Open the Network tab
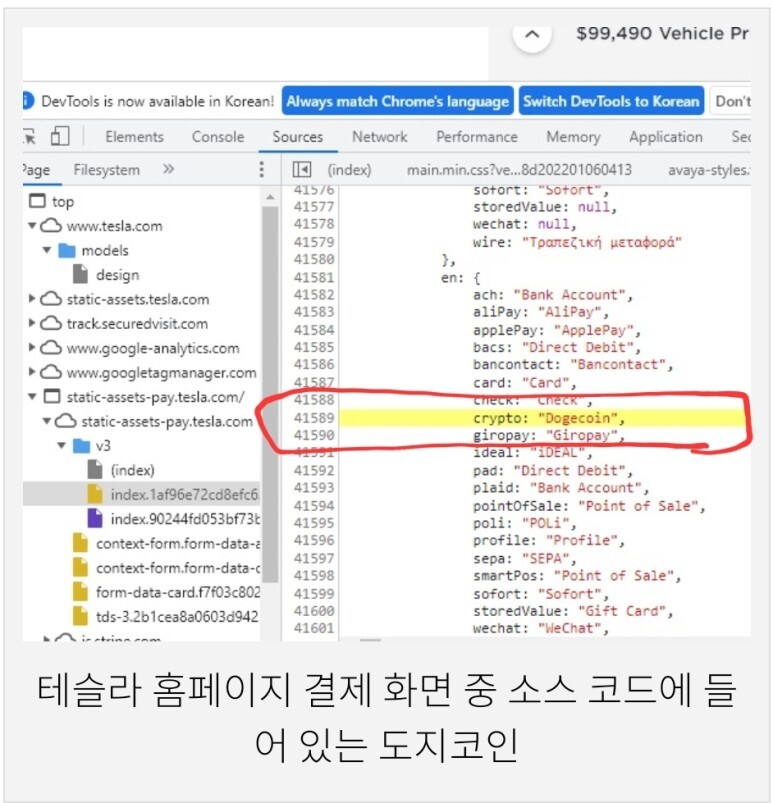 (x=380, y=137)
